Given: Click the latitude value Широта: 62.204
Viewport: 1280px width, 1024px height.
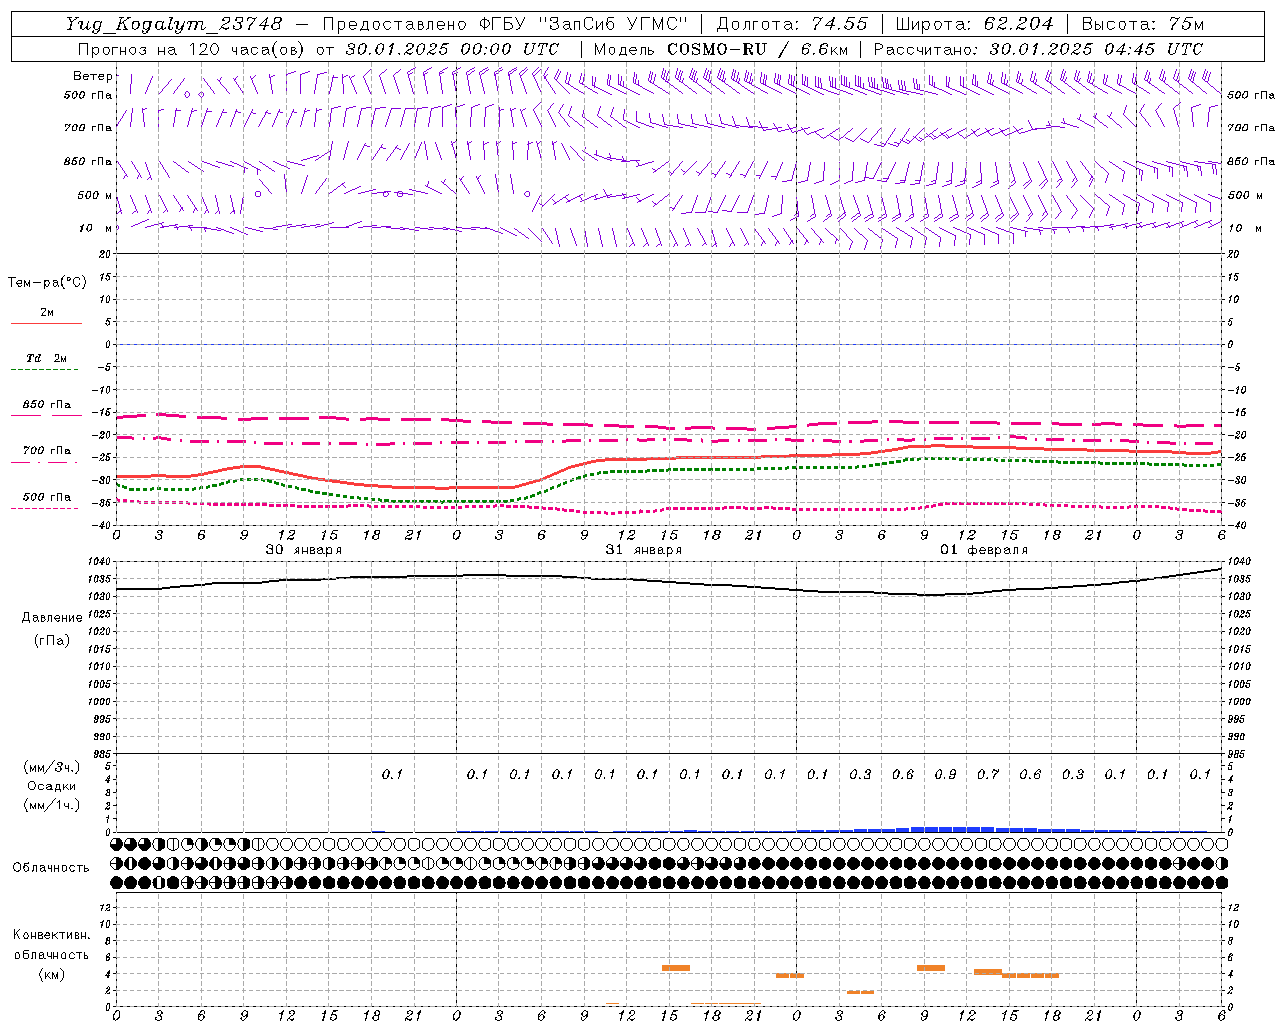Looking at the screenshot, I should [x=974, y=24].
